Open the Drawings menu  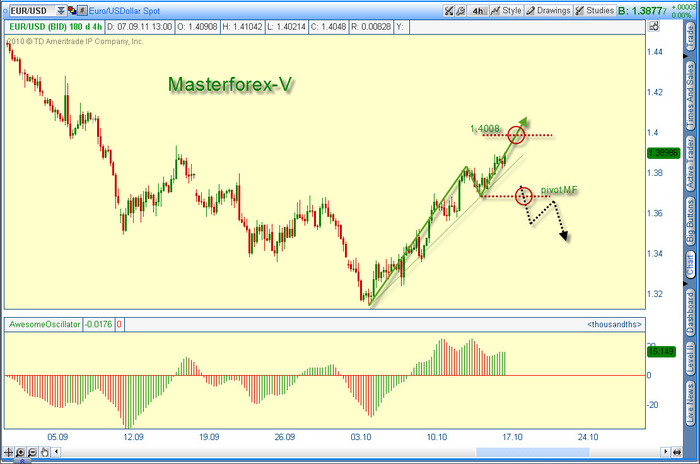pyautogui.click(x=549, y=11)
